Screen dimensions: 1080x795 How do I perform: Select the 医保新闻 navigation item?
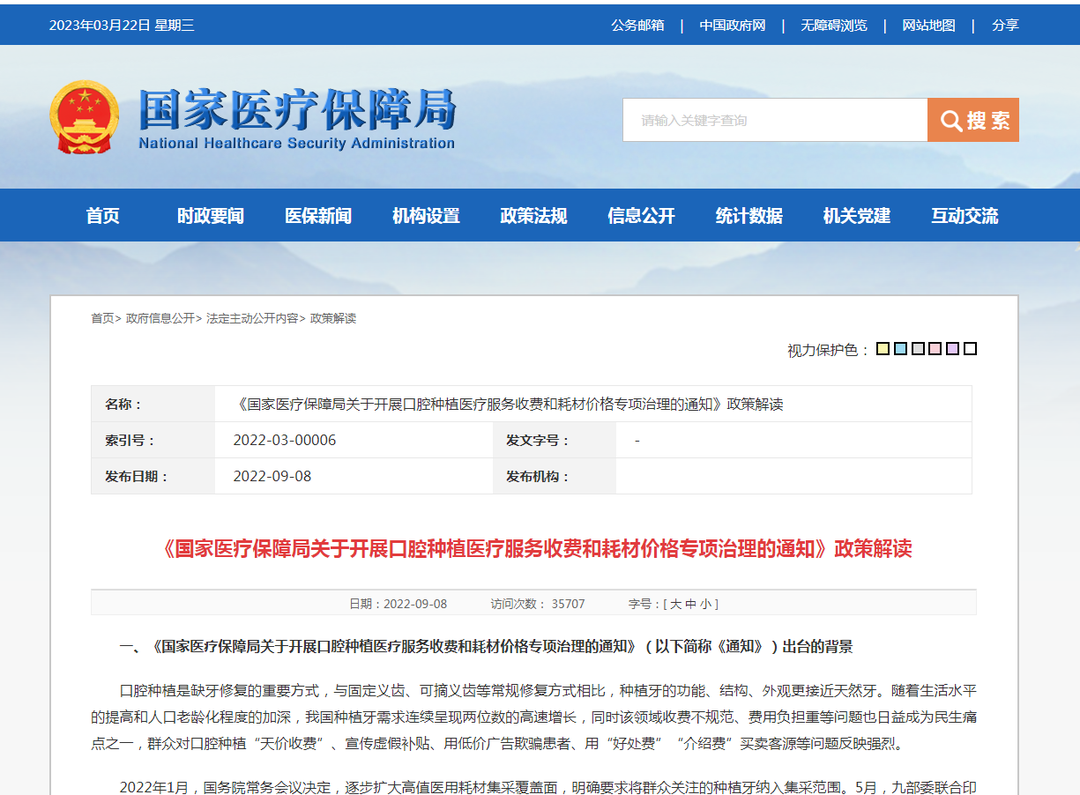click(316, 215)
